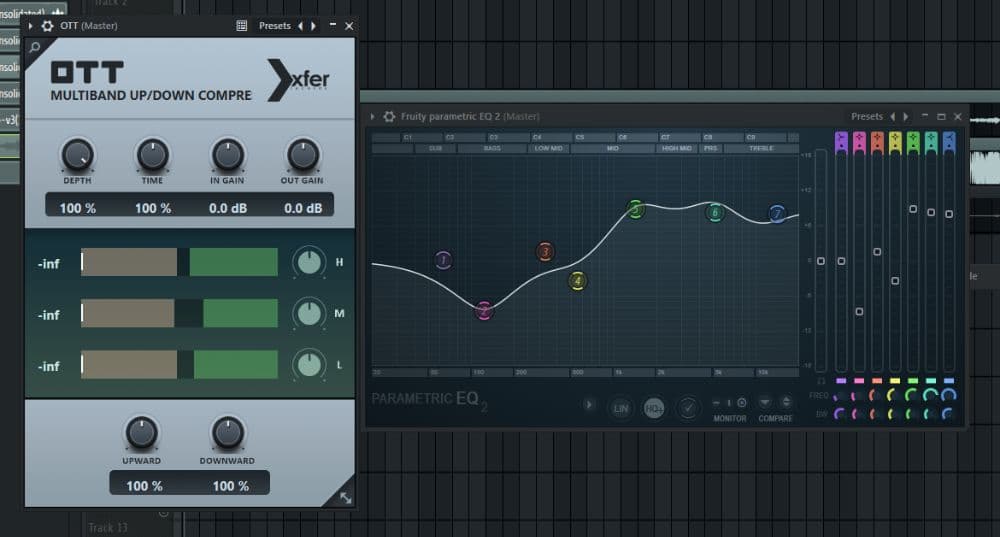The height and width of the screenshot is (537, 1000).
Task: Expand Fruity parametric EQ 2 window menu arrow
Action: (372, 116)
